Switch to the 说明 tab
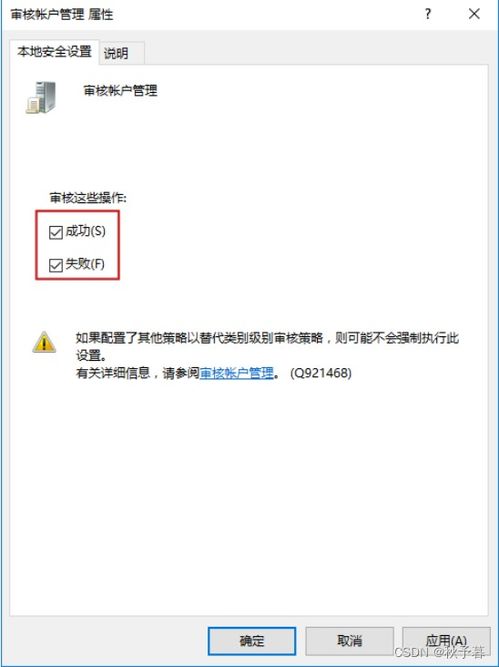Screen dimensions: 499x667 [x=116, y=53]
